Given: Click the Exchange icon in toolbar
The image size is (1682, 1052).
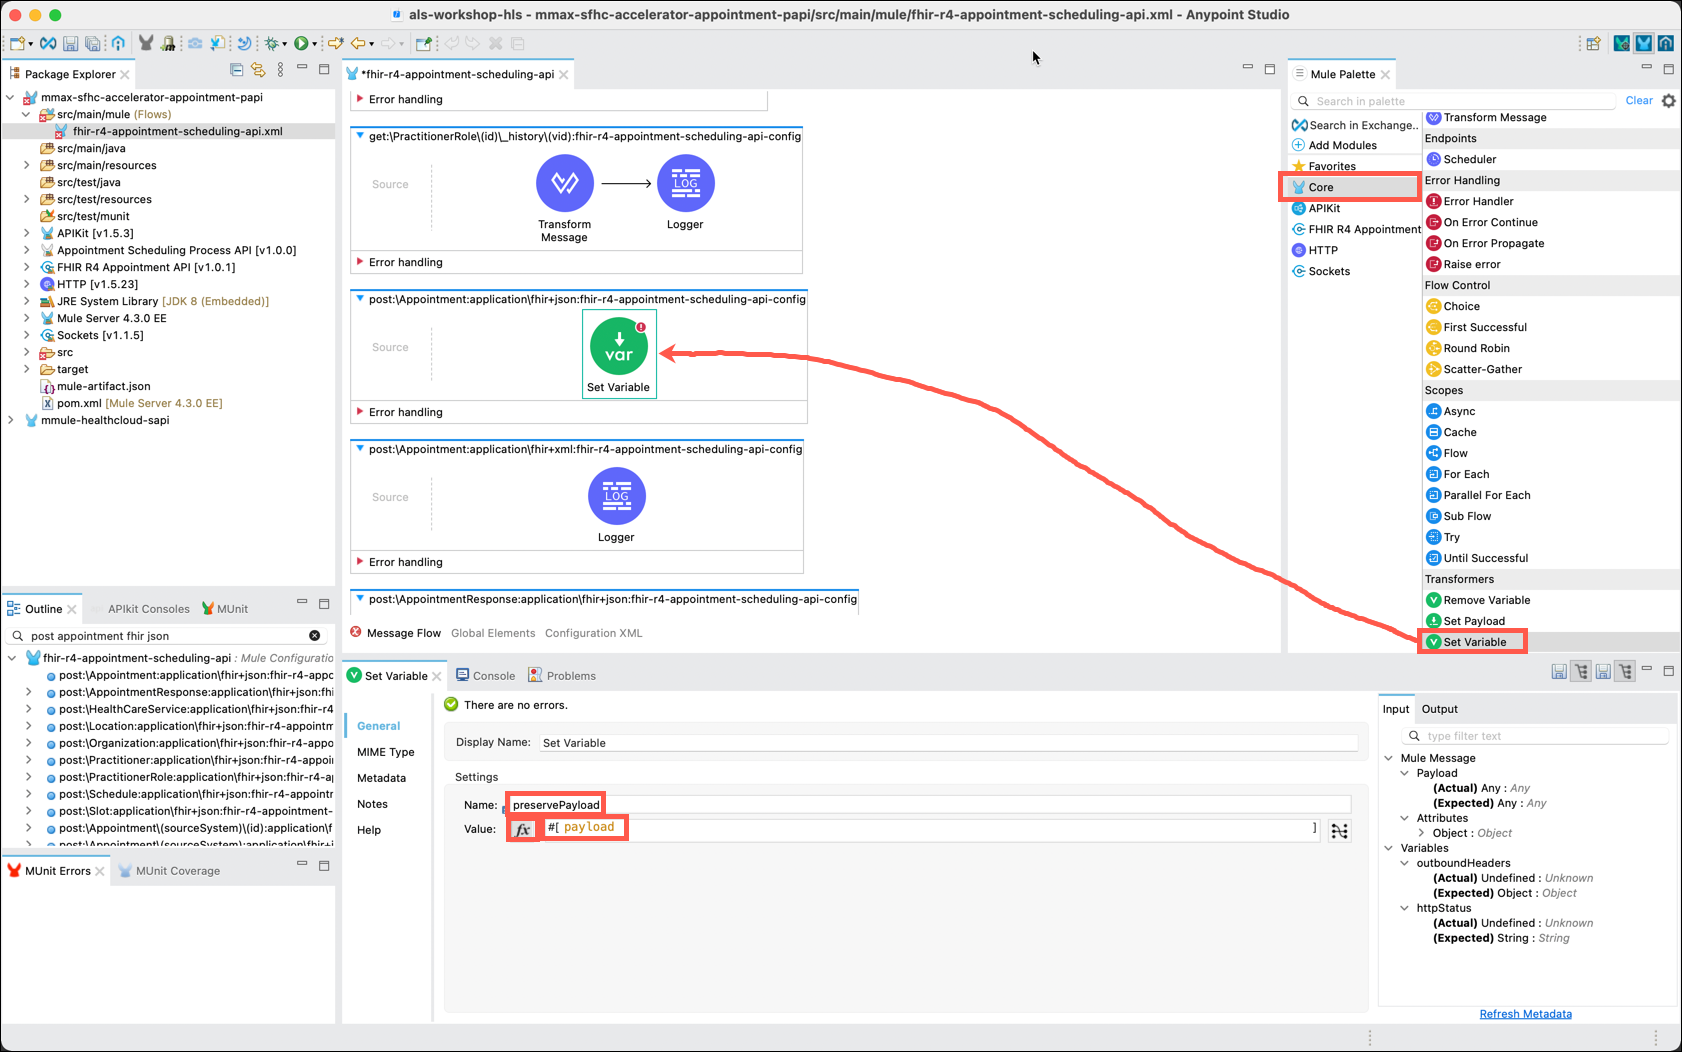Looking at the screenshot, I should coord(48,43).
